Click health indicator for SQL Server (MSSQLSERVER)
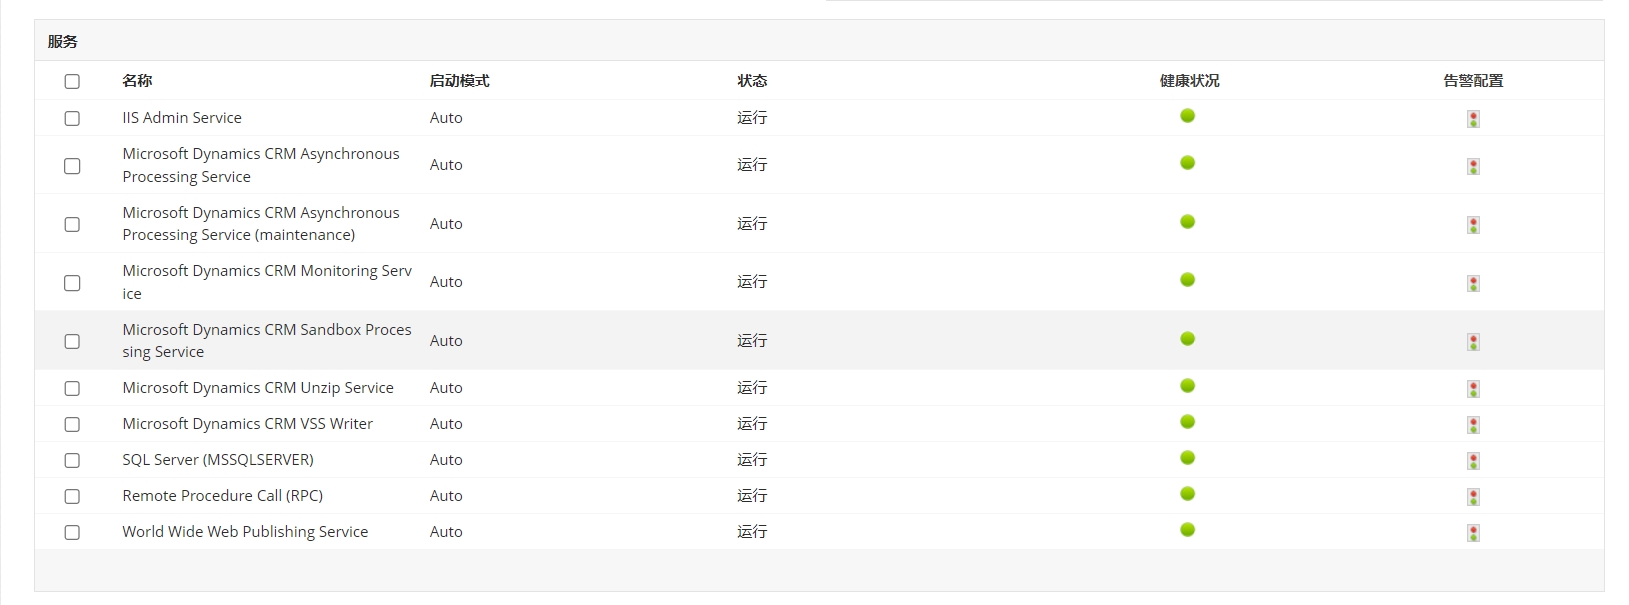1629x605 pixels. [x=1187, y=458]
